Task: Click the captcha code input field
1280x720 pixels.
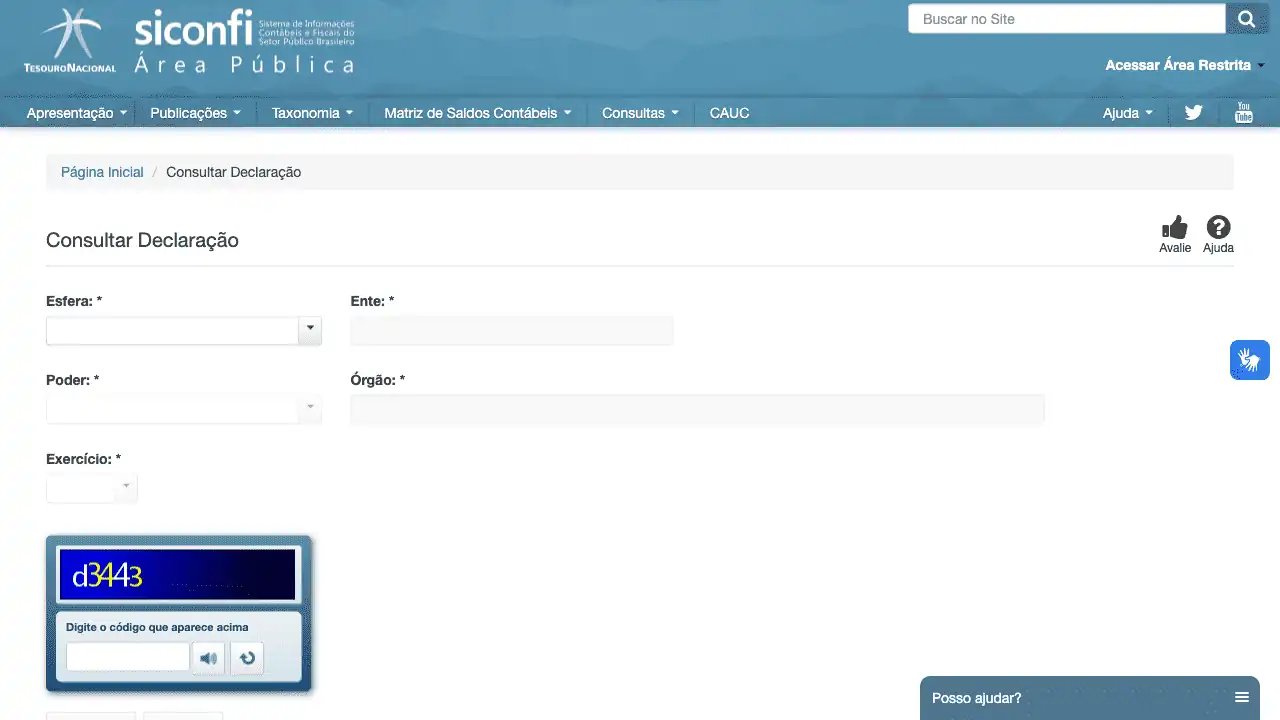Action: coord(127,657)
